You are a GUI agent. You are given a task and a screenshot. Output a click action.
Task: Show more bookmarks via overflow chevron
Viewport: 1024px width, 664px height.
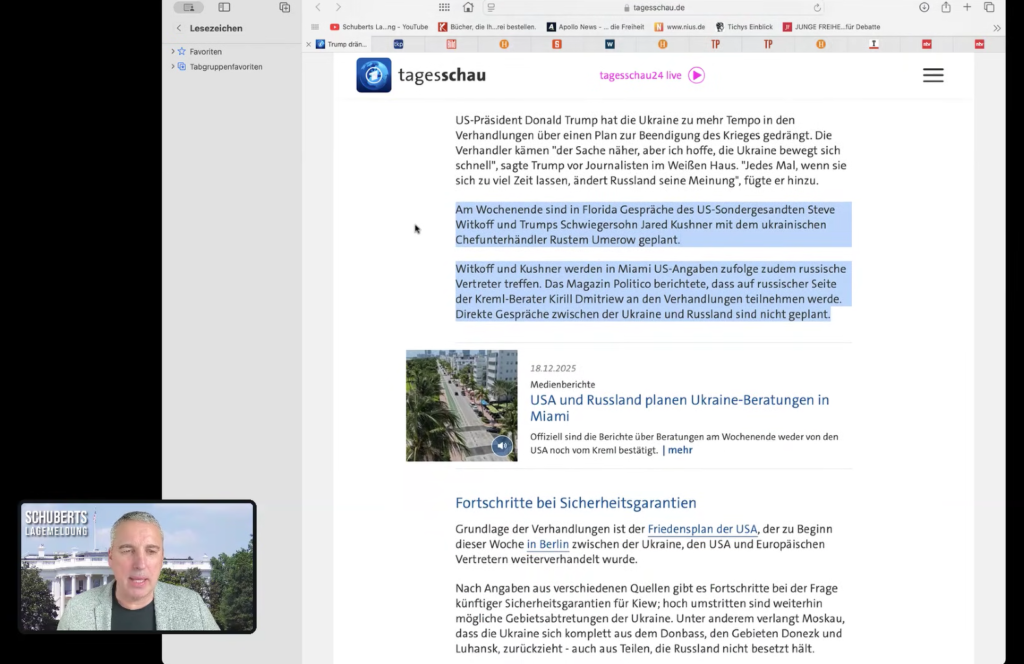click(x=996, y=28)
